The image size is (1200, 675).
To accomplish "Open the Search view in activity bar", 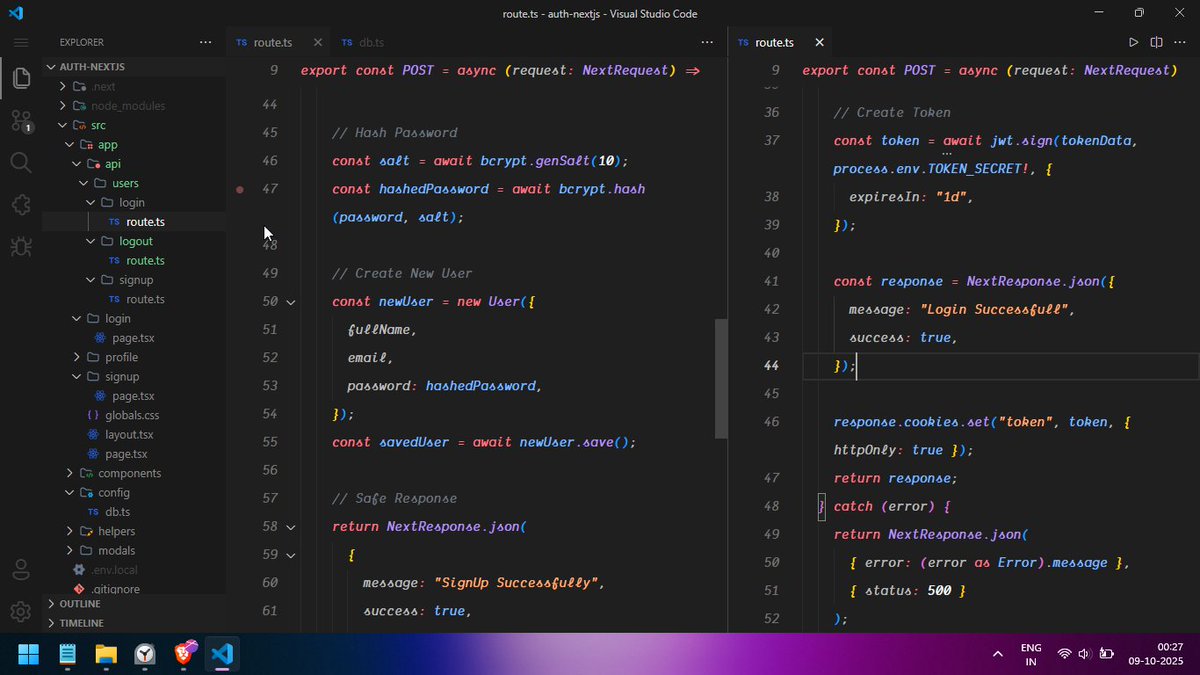I will [x=21, y=162].
